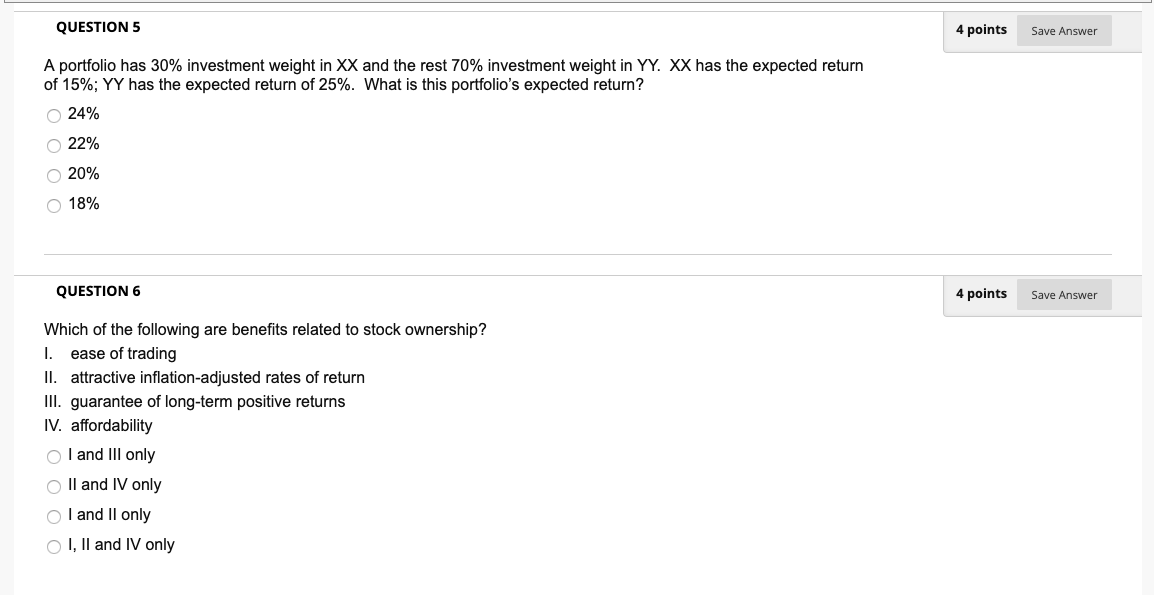Viewport: 1154px width, 595px height.
Task: Click the '4 points' label beside Question 6
Action: (980, 294)
